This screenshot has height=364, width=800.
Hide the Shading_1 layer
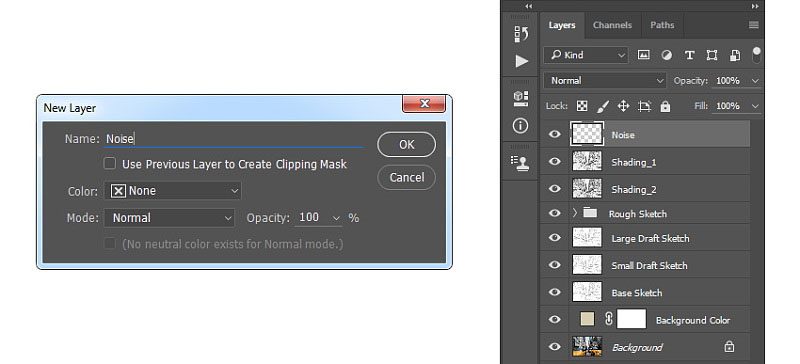click(x=554, y=162)
